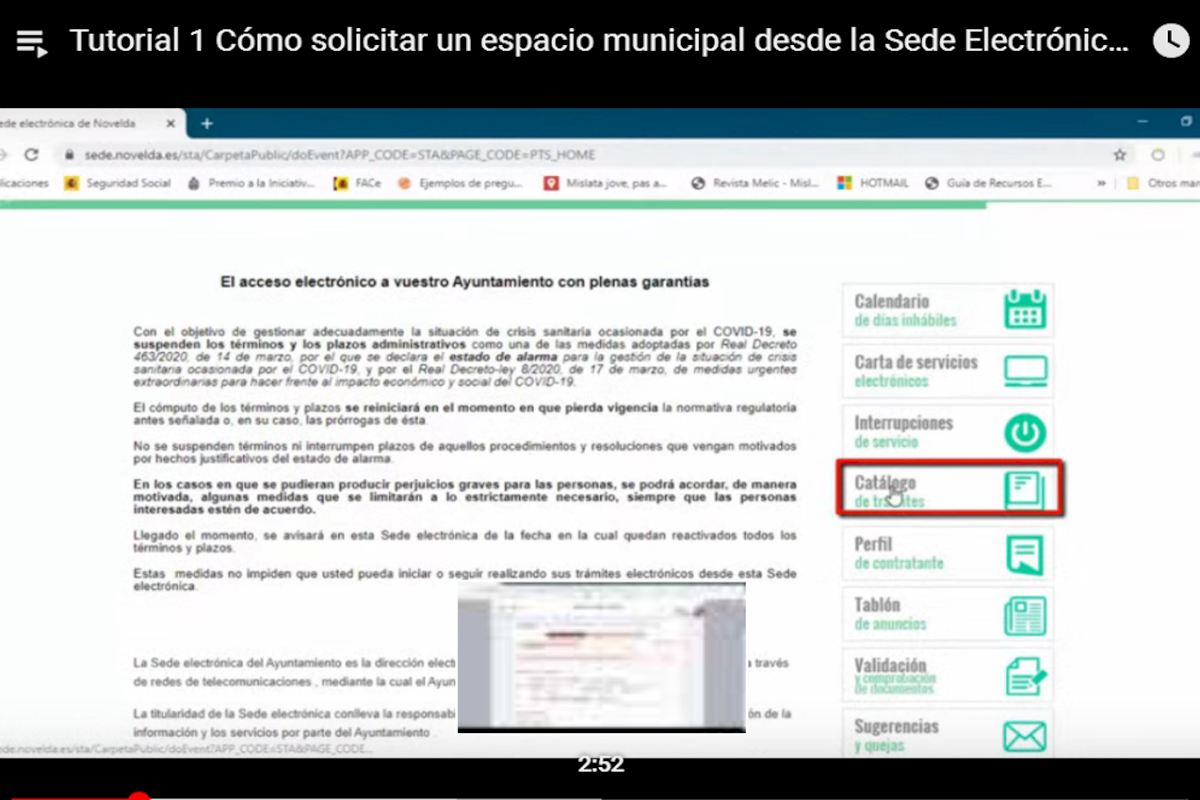
Task: Click the red video progress bar scrubber
Action: coord(139,797)
